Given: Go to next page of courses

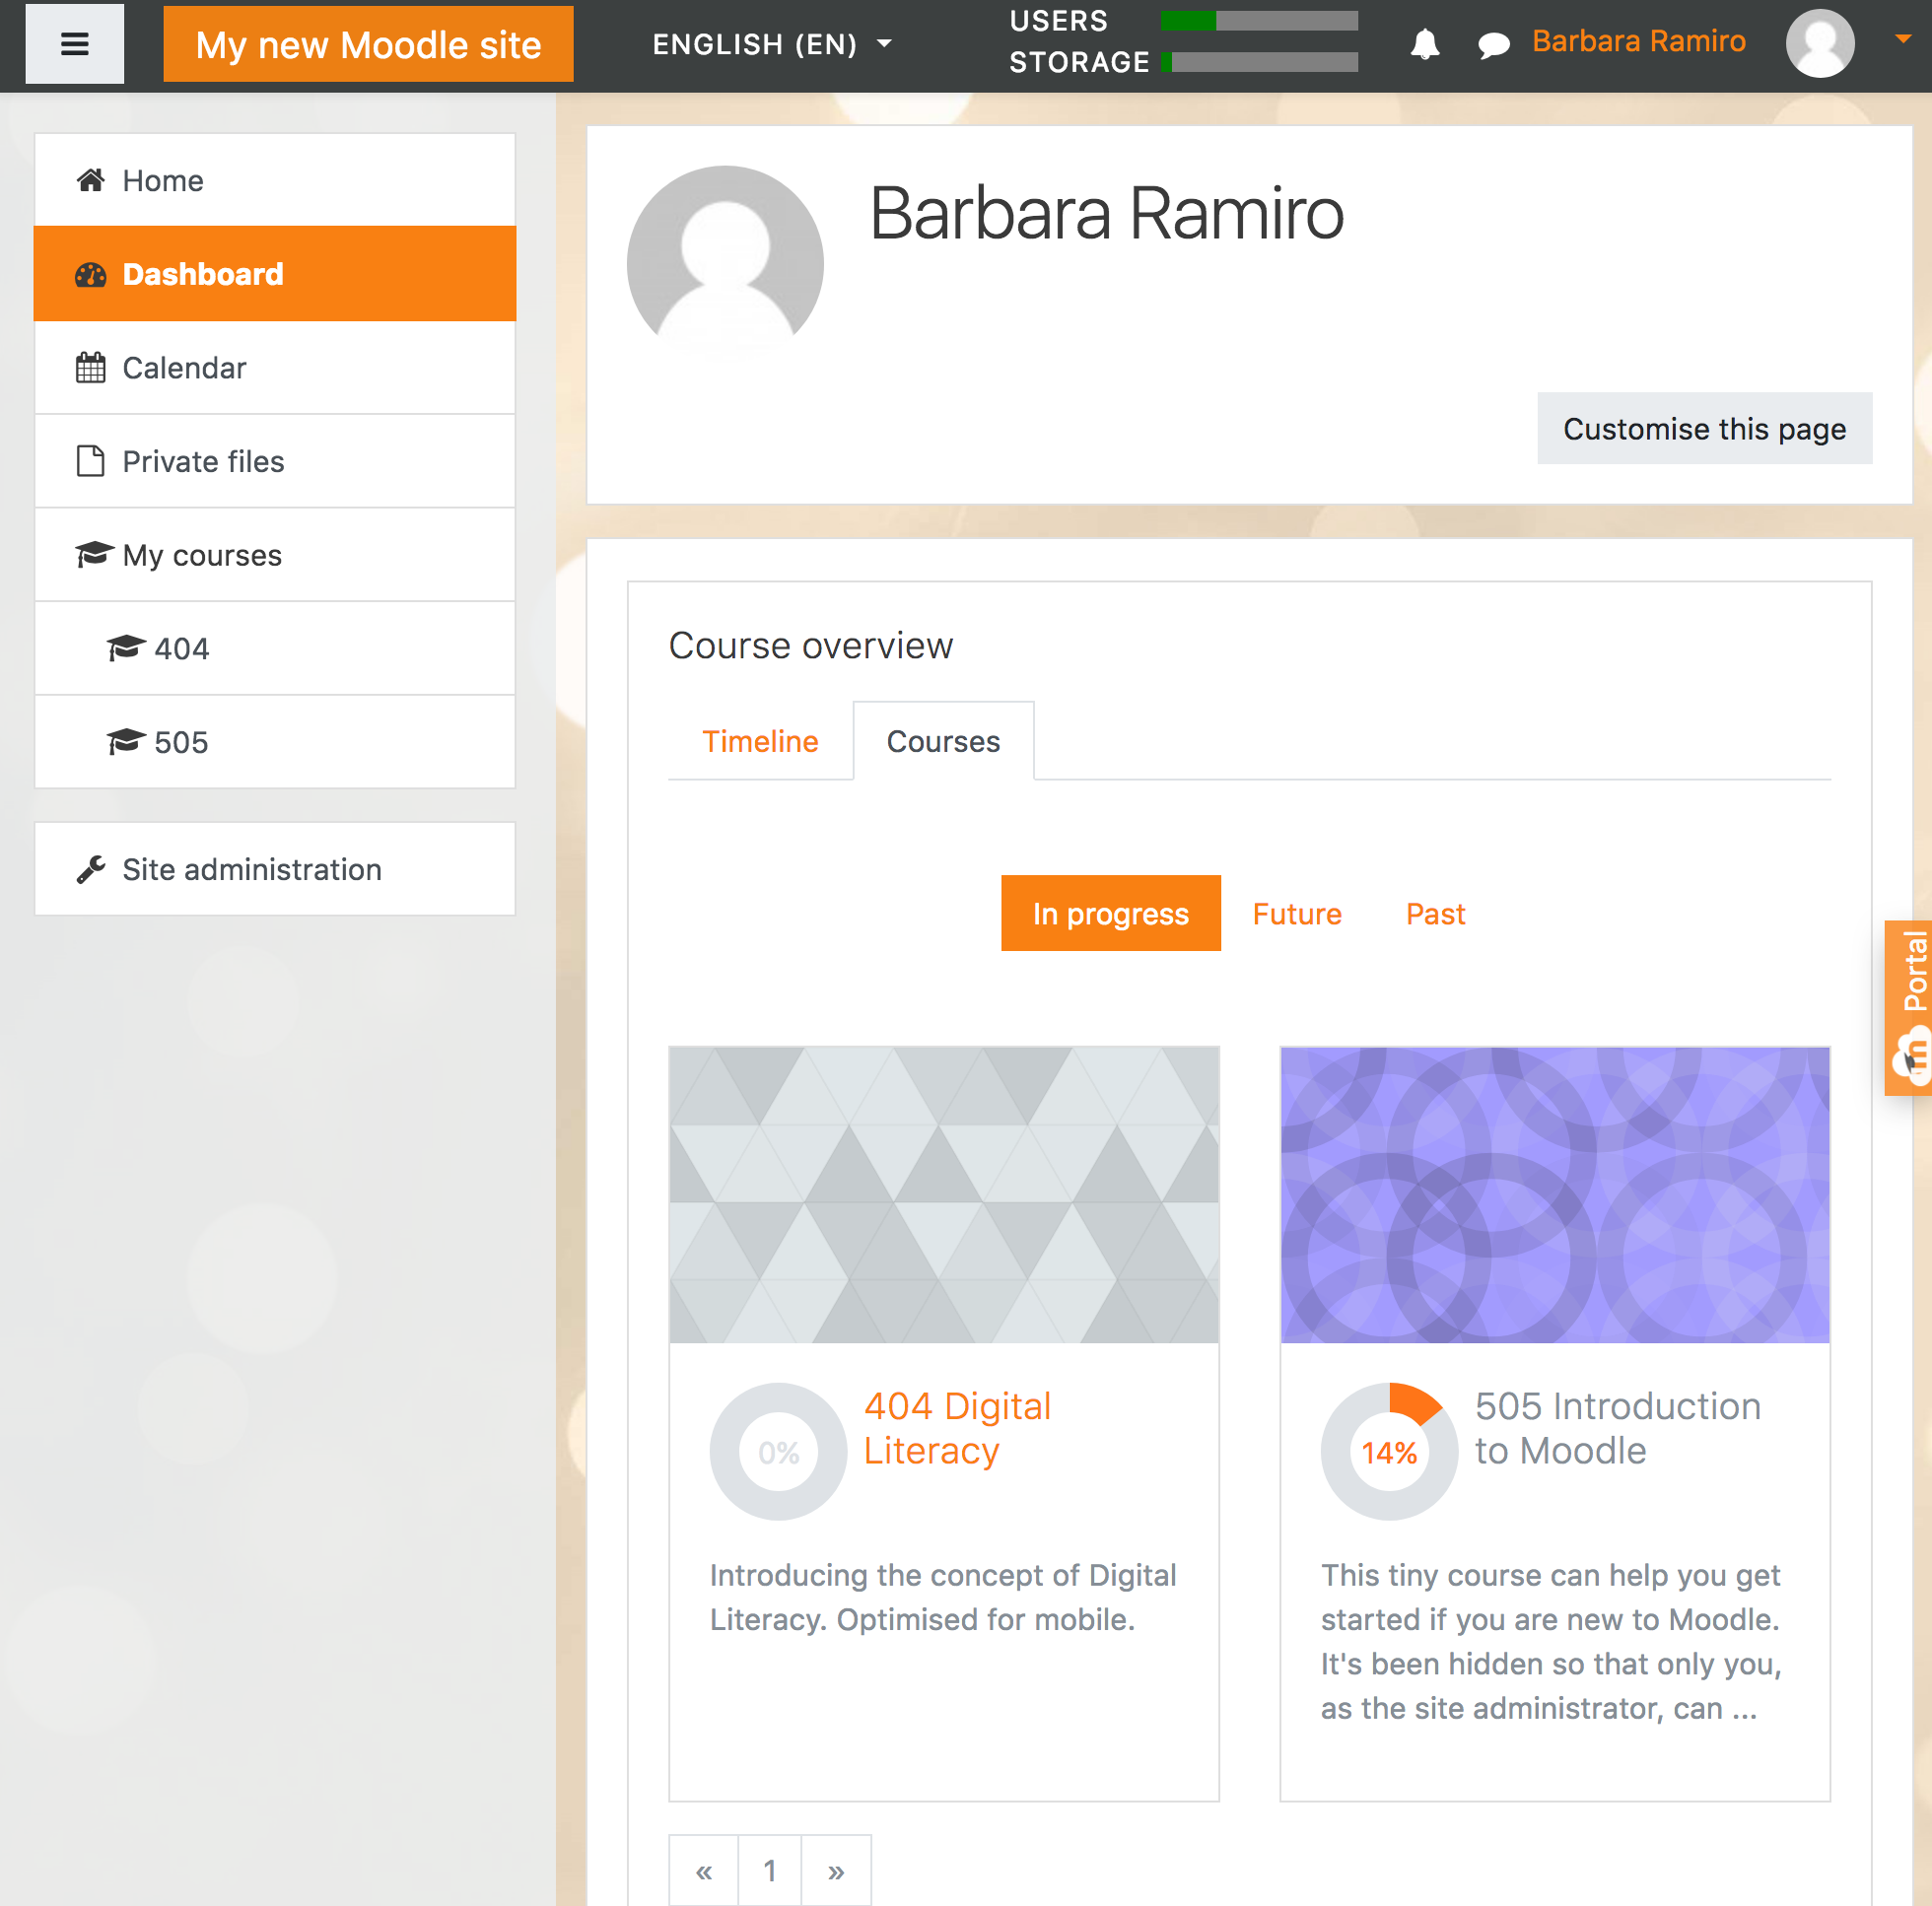Looking at the screenshot, I should point(836,1870).
